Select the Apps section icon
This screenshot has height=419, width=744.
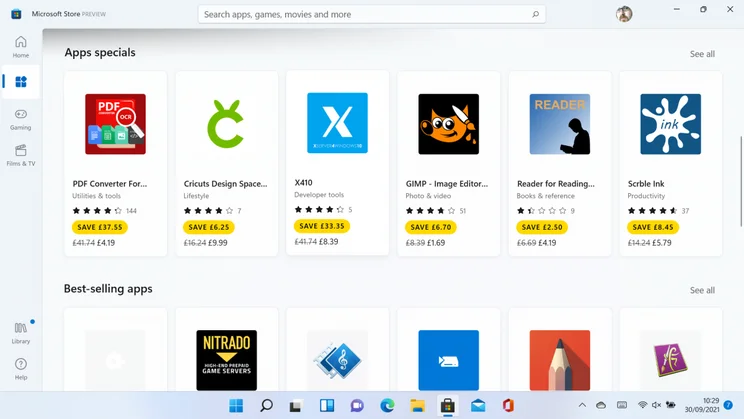click(x=21, y=82)
